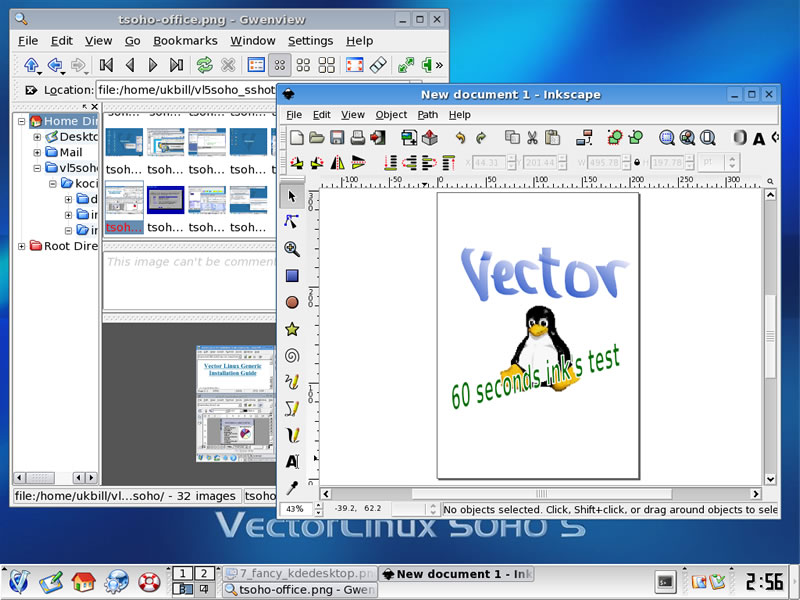Expand the Root Directory tree node
800x600 pixels.
pos(22,246)
